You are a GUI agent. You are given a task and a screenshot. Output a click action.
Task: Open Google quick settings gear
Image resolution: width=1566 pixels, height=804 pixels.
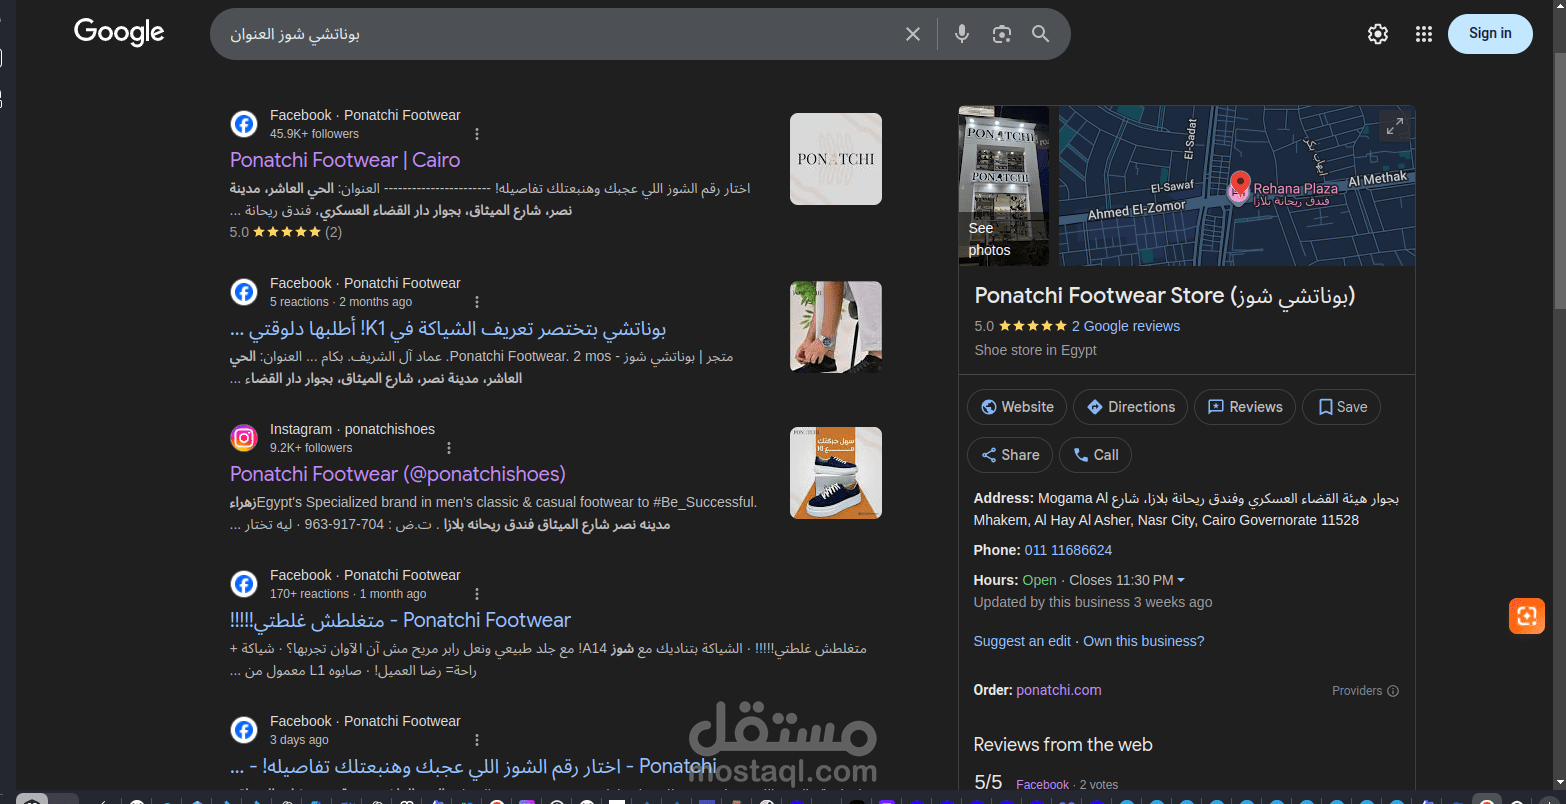[1378, 34]
